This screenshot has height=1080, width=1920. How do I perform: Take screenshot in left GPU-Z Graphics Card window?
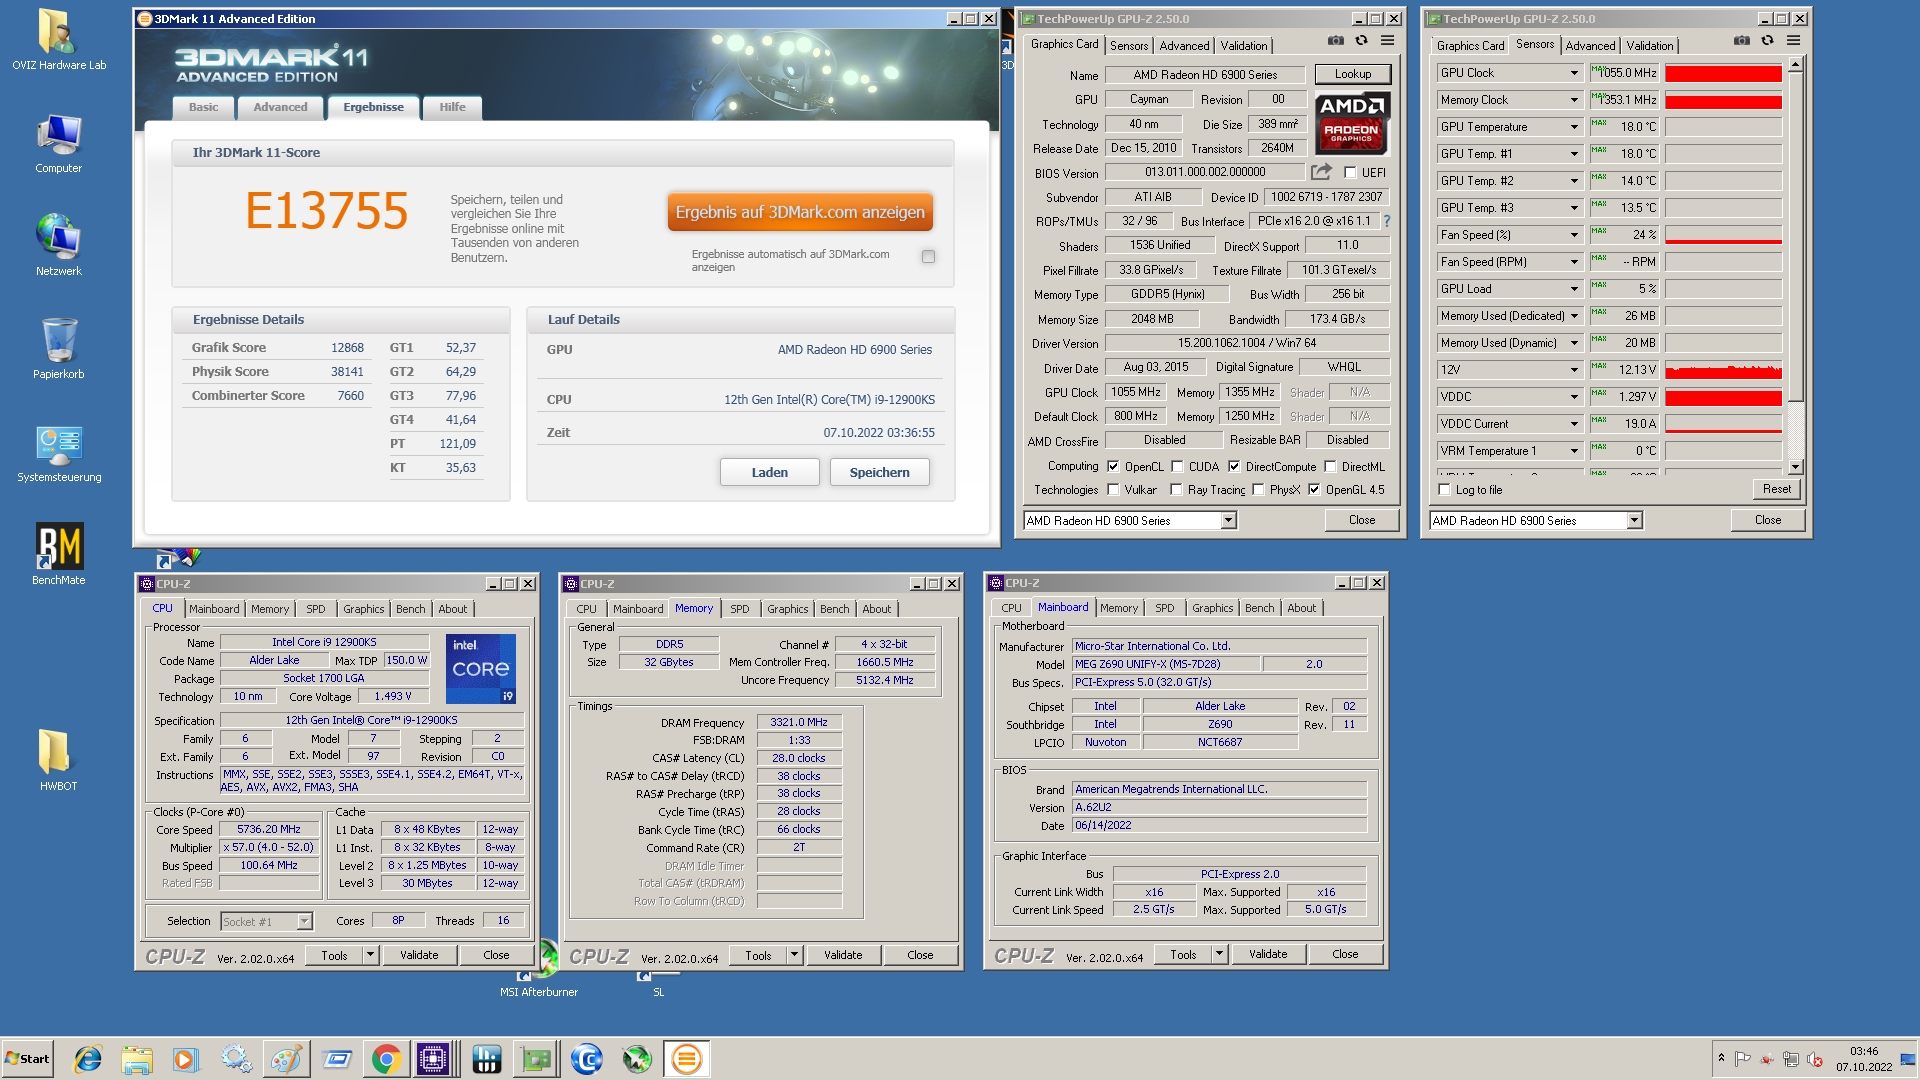point(1336,41)
